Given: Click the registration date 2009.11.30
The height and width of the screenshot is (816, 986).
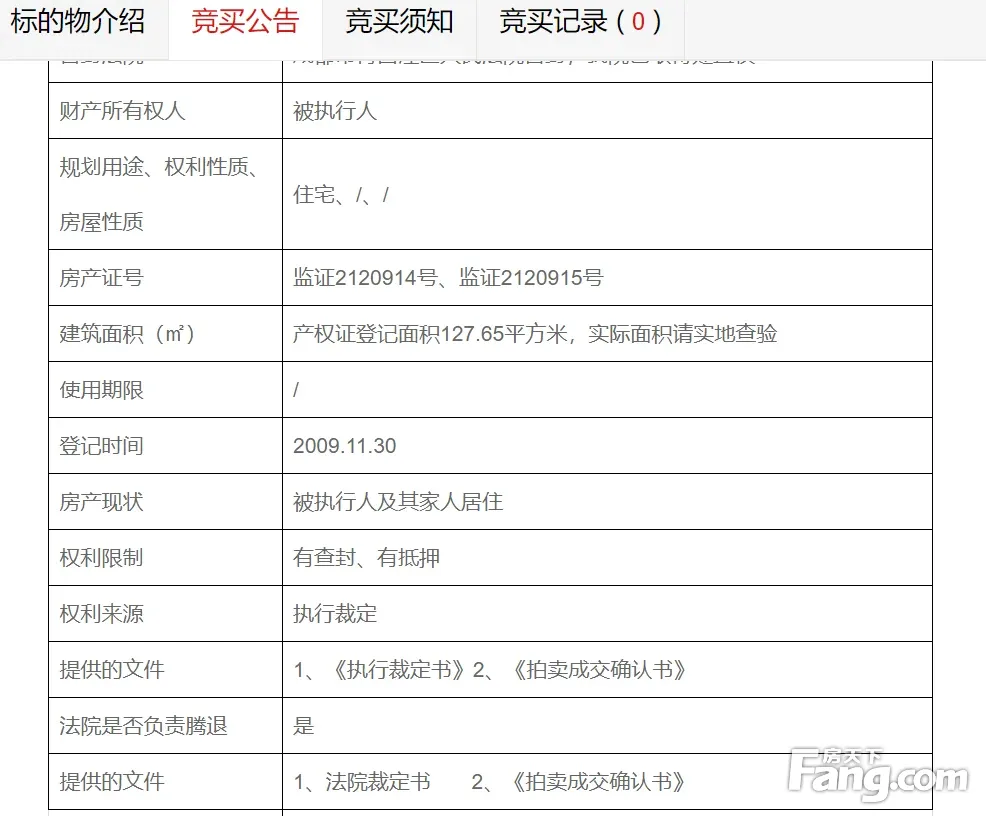Looking at the screenshot, I should click(344, 446).
